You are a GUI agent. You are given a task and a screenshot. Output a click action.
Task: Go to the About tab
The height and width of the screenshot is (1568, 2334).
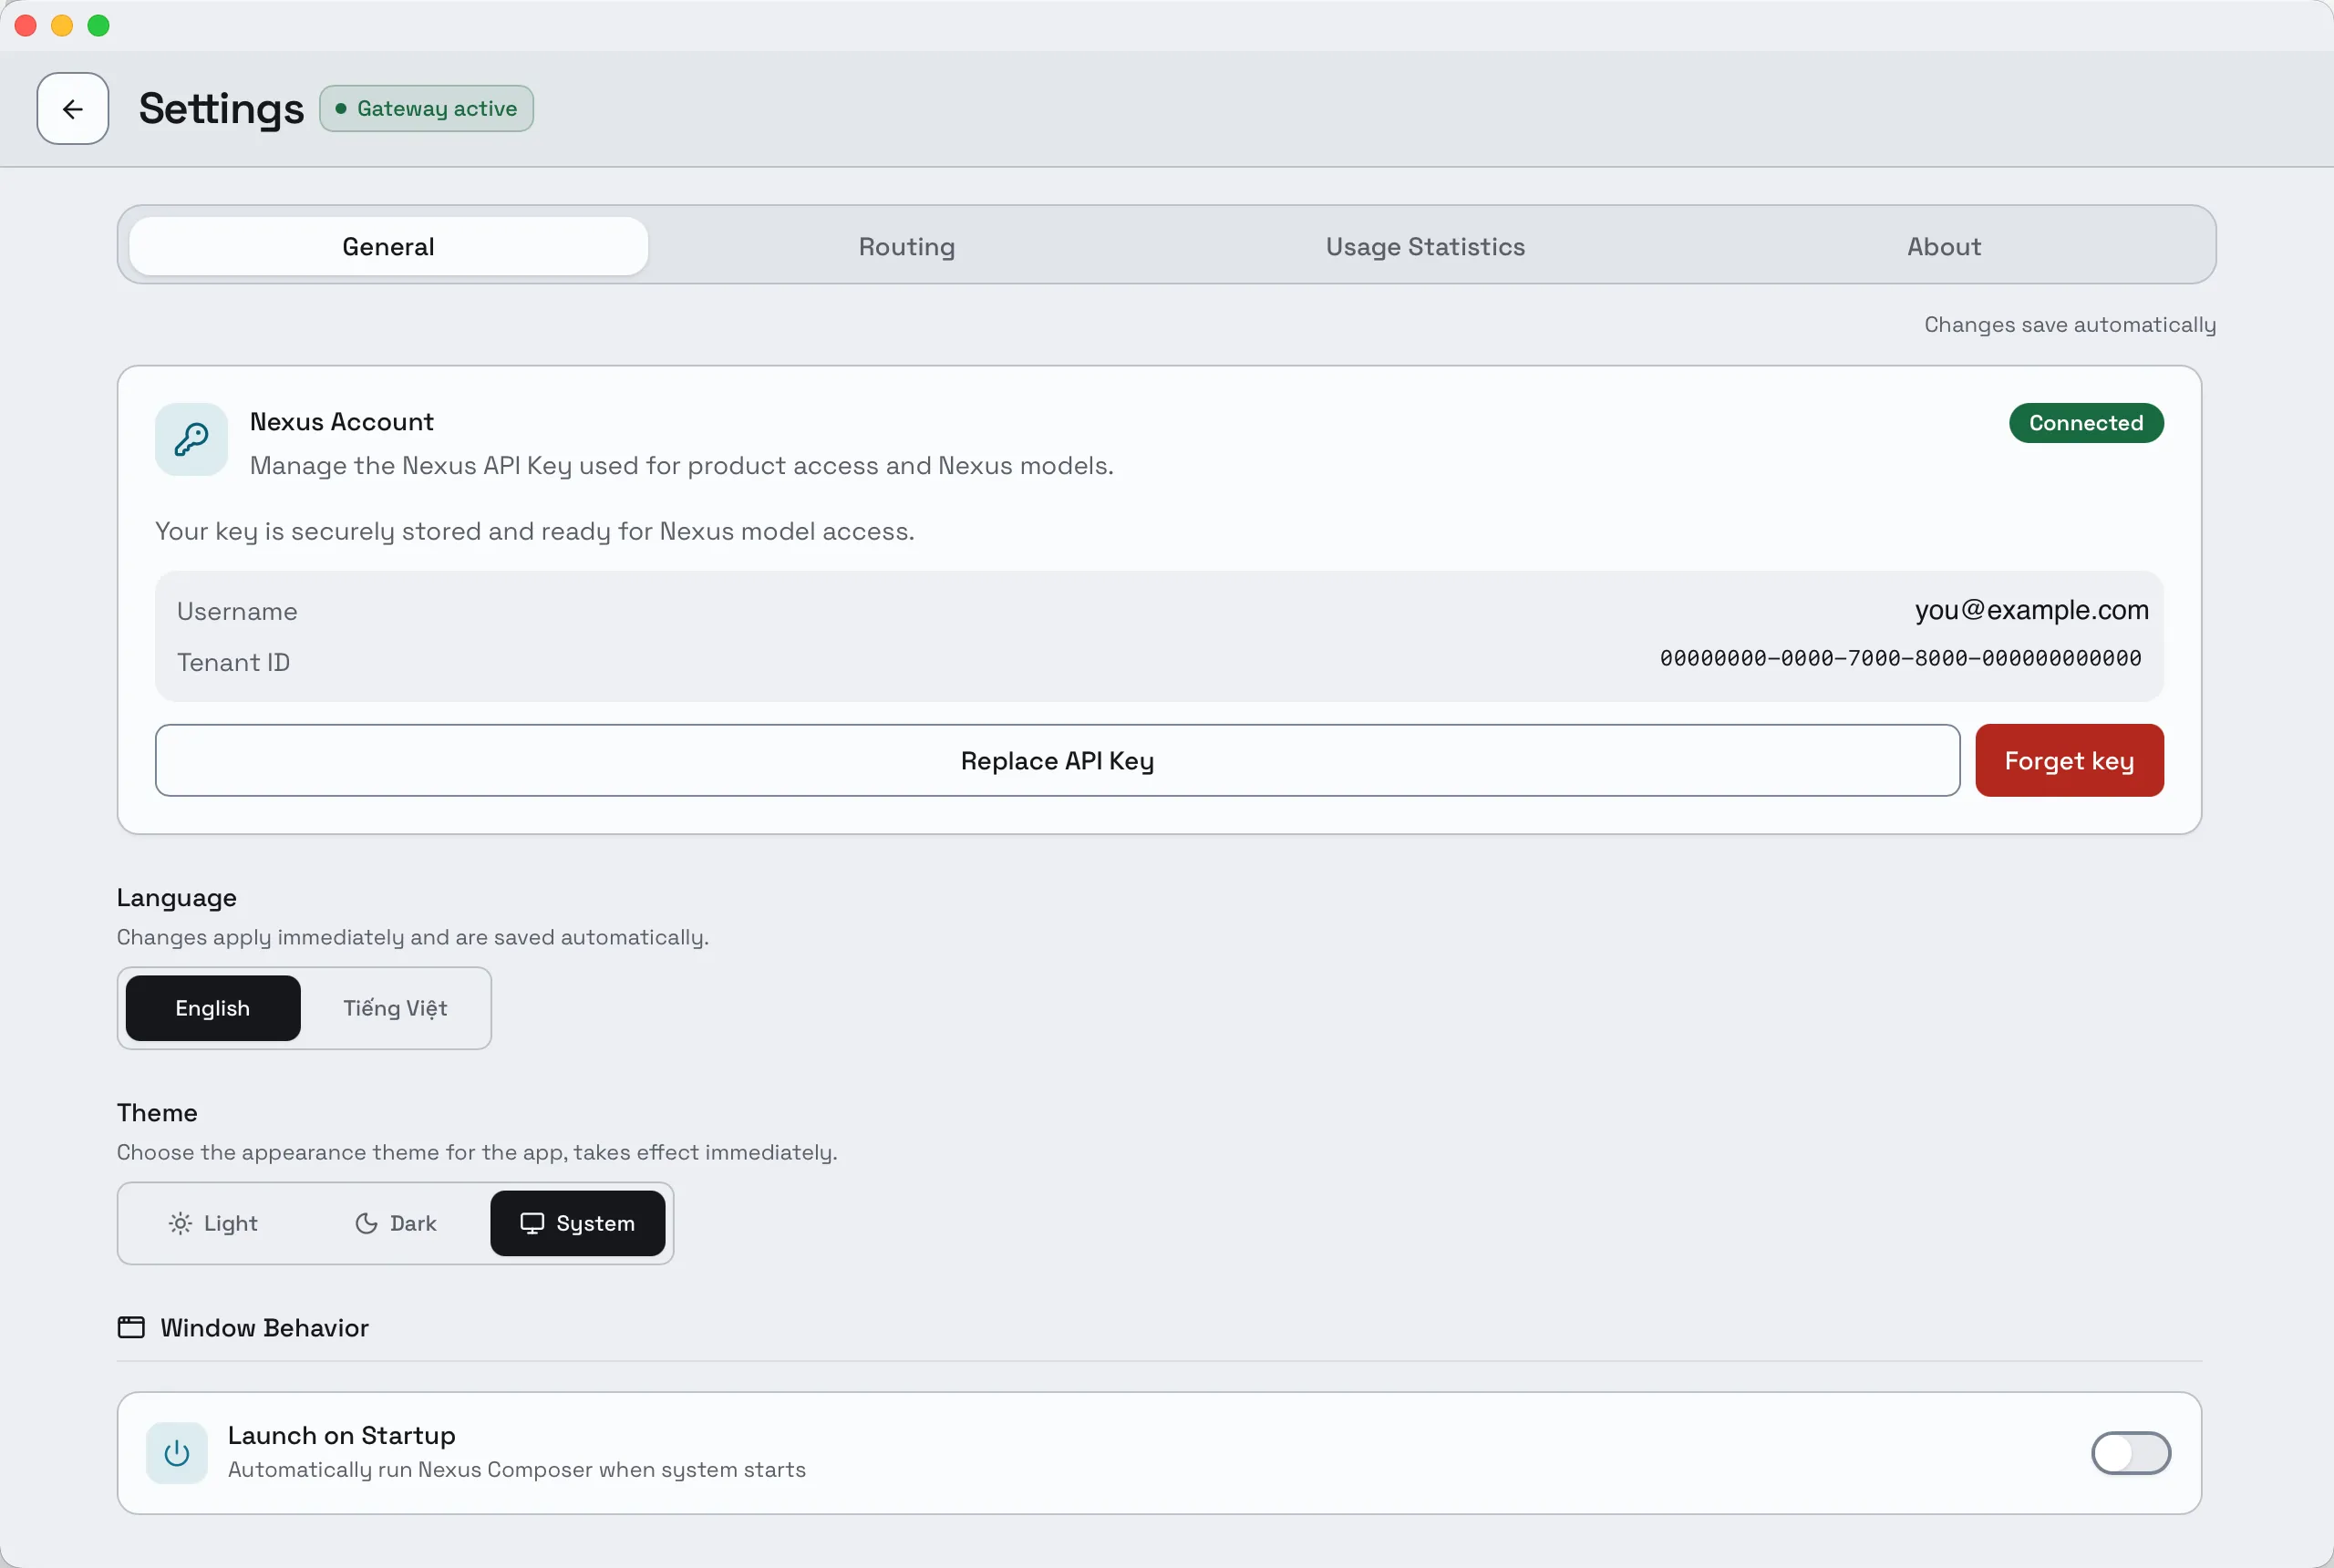coord(1944,246)
